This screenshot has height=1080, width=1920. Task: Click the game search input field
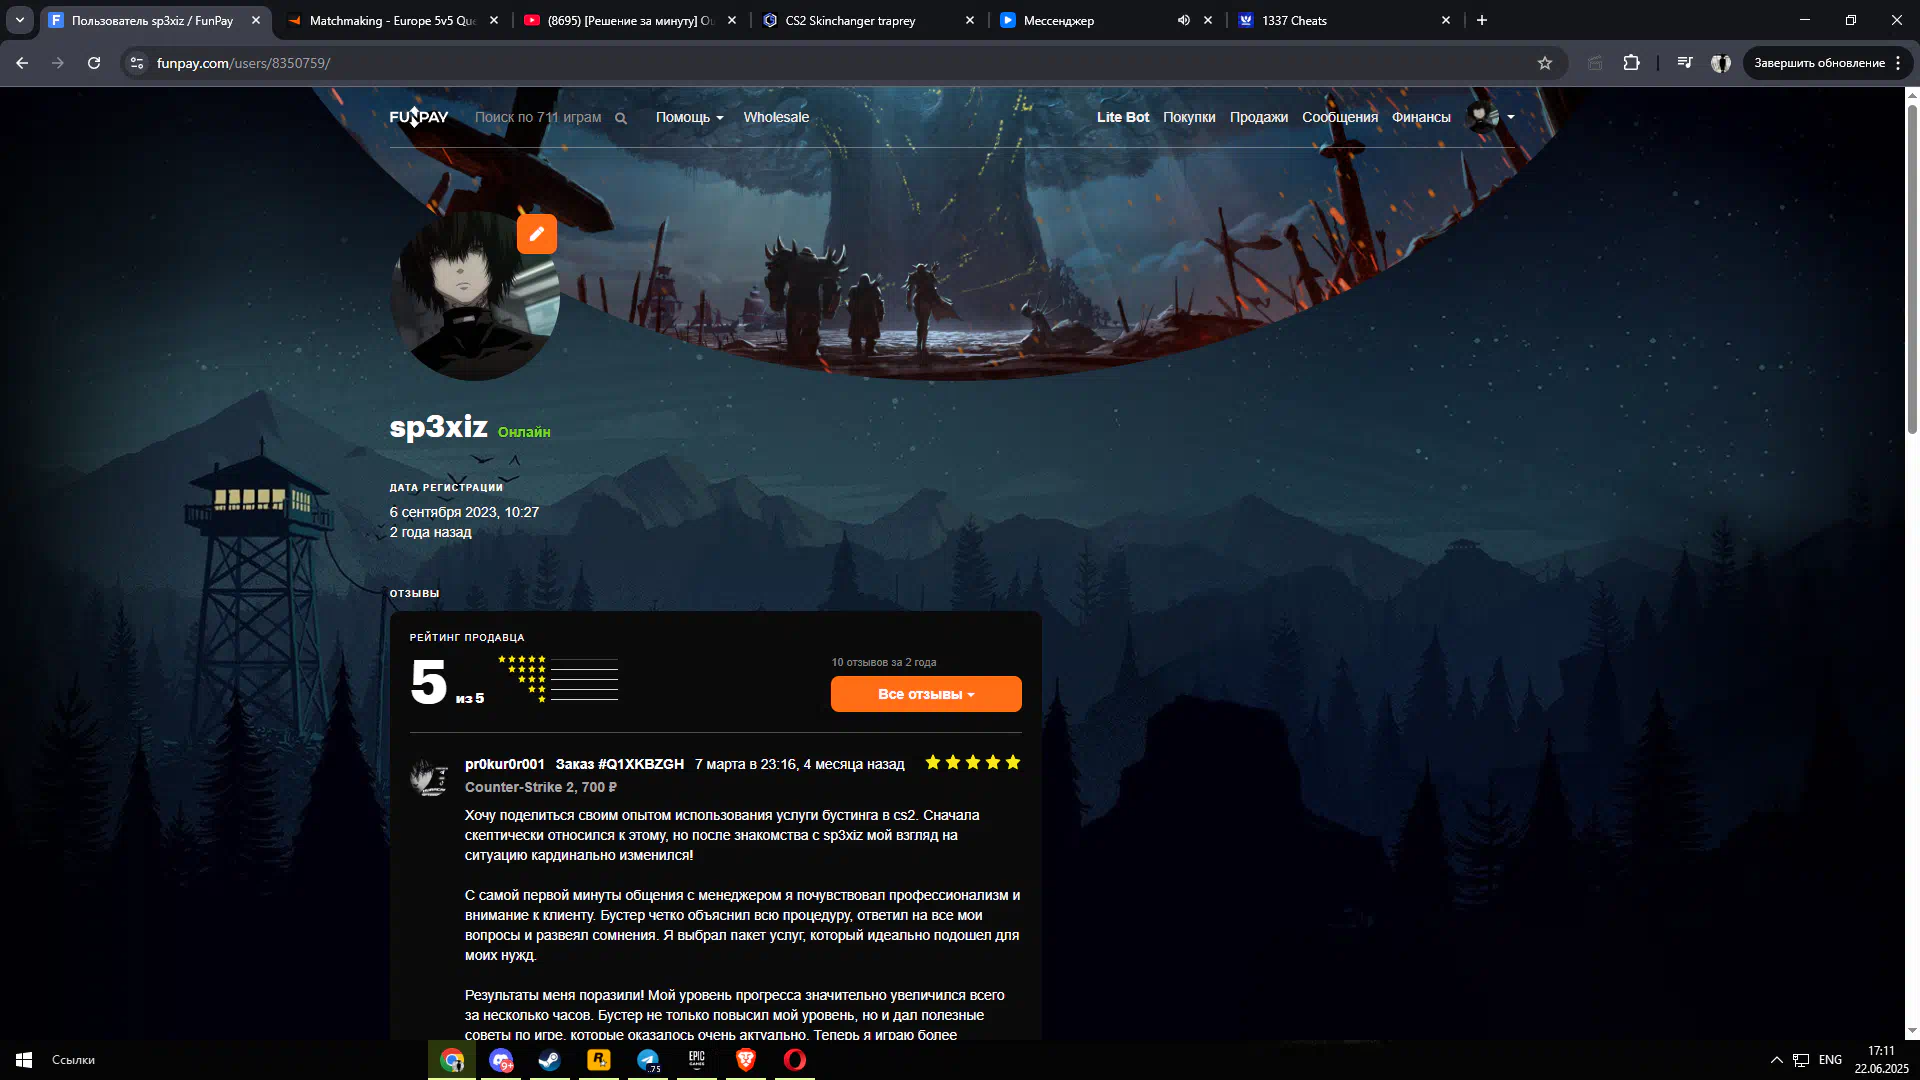click(540, 118)
